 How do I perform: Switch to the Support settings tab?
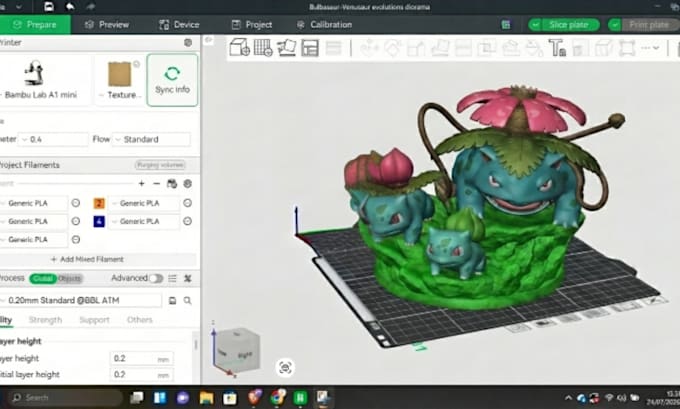[x=95, y=320]
